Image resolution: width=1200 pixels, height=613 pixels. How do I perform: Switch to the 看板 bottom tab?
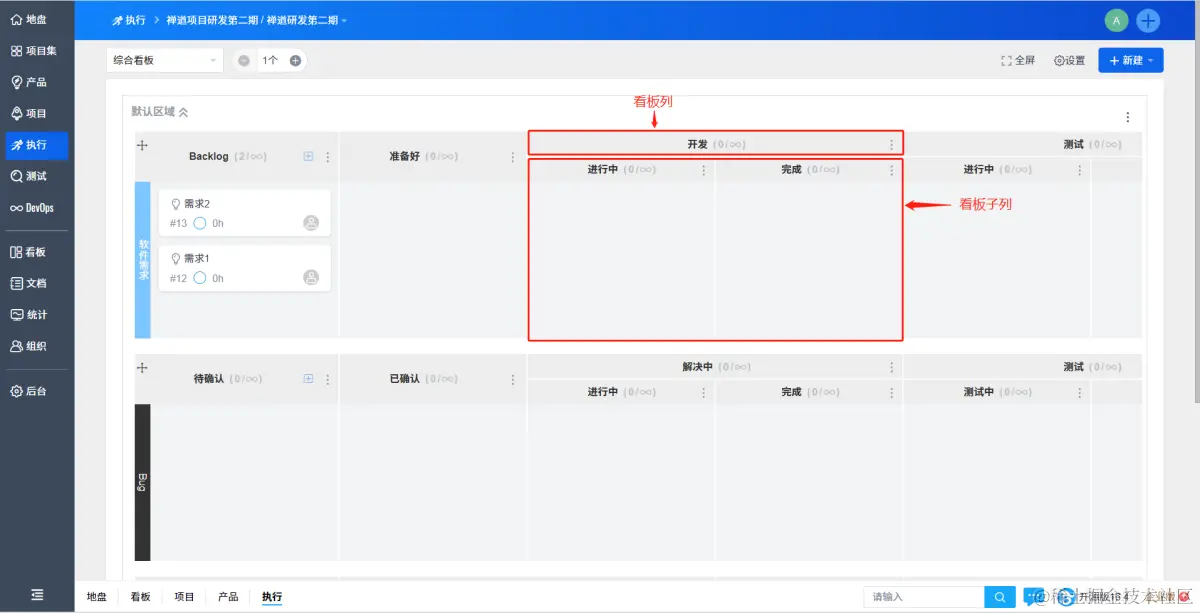click(x=140, y=597)
